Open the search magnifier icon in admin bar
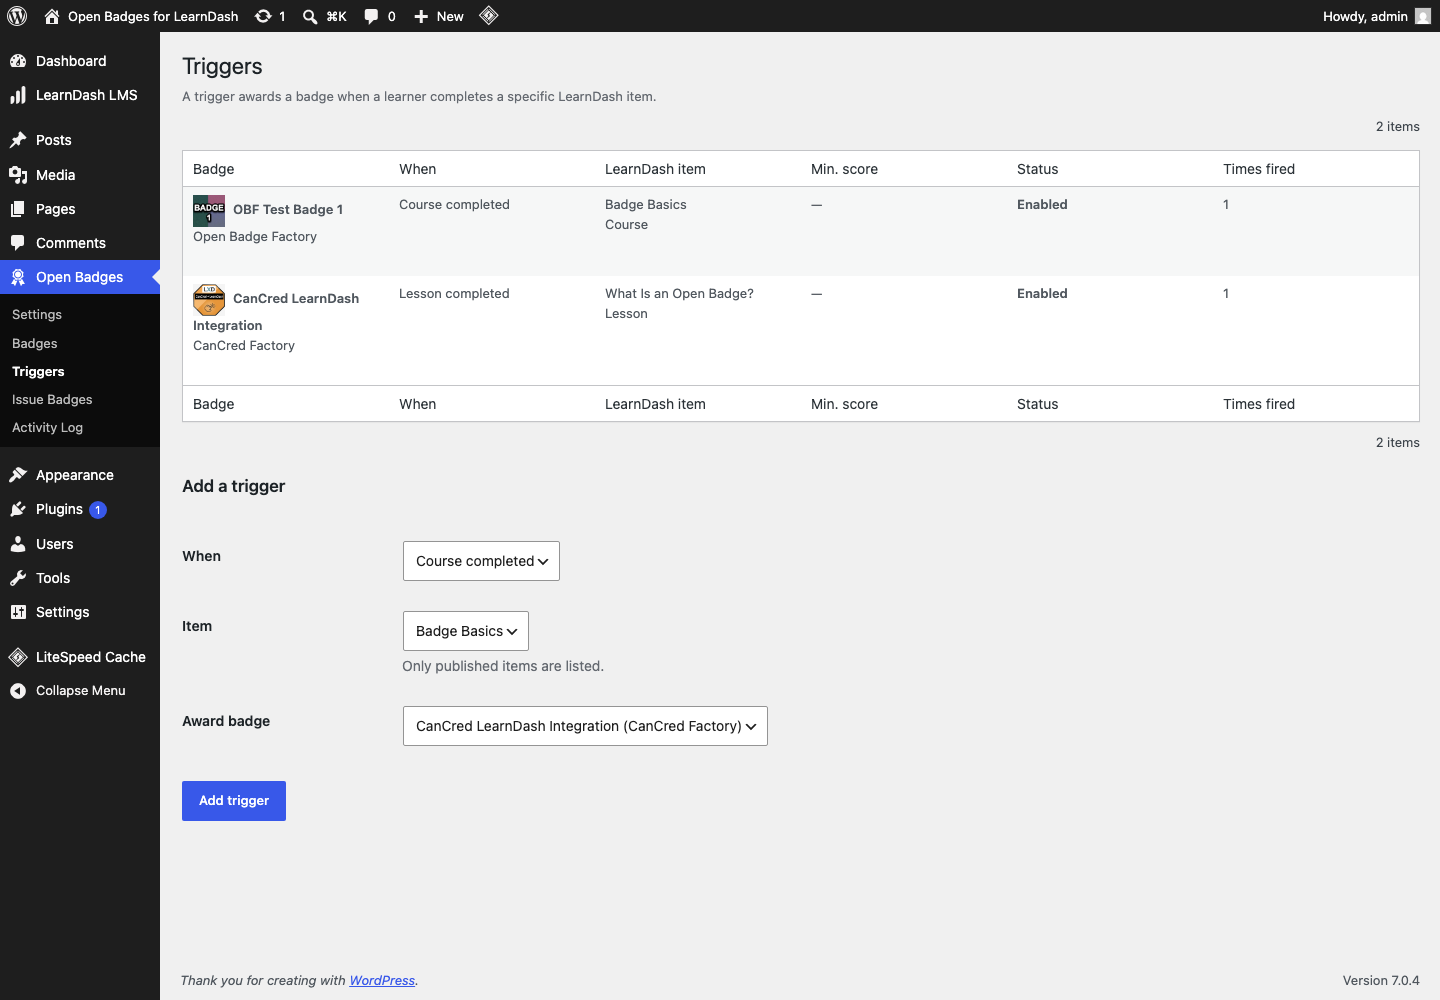 click(310, 16)
